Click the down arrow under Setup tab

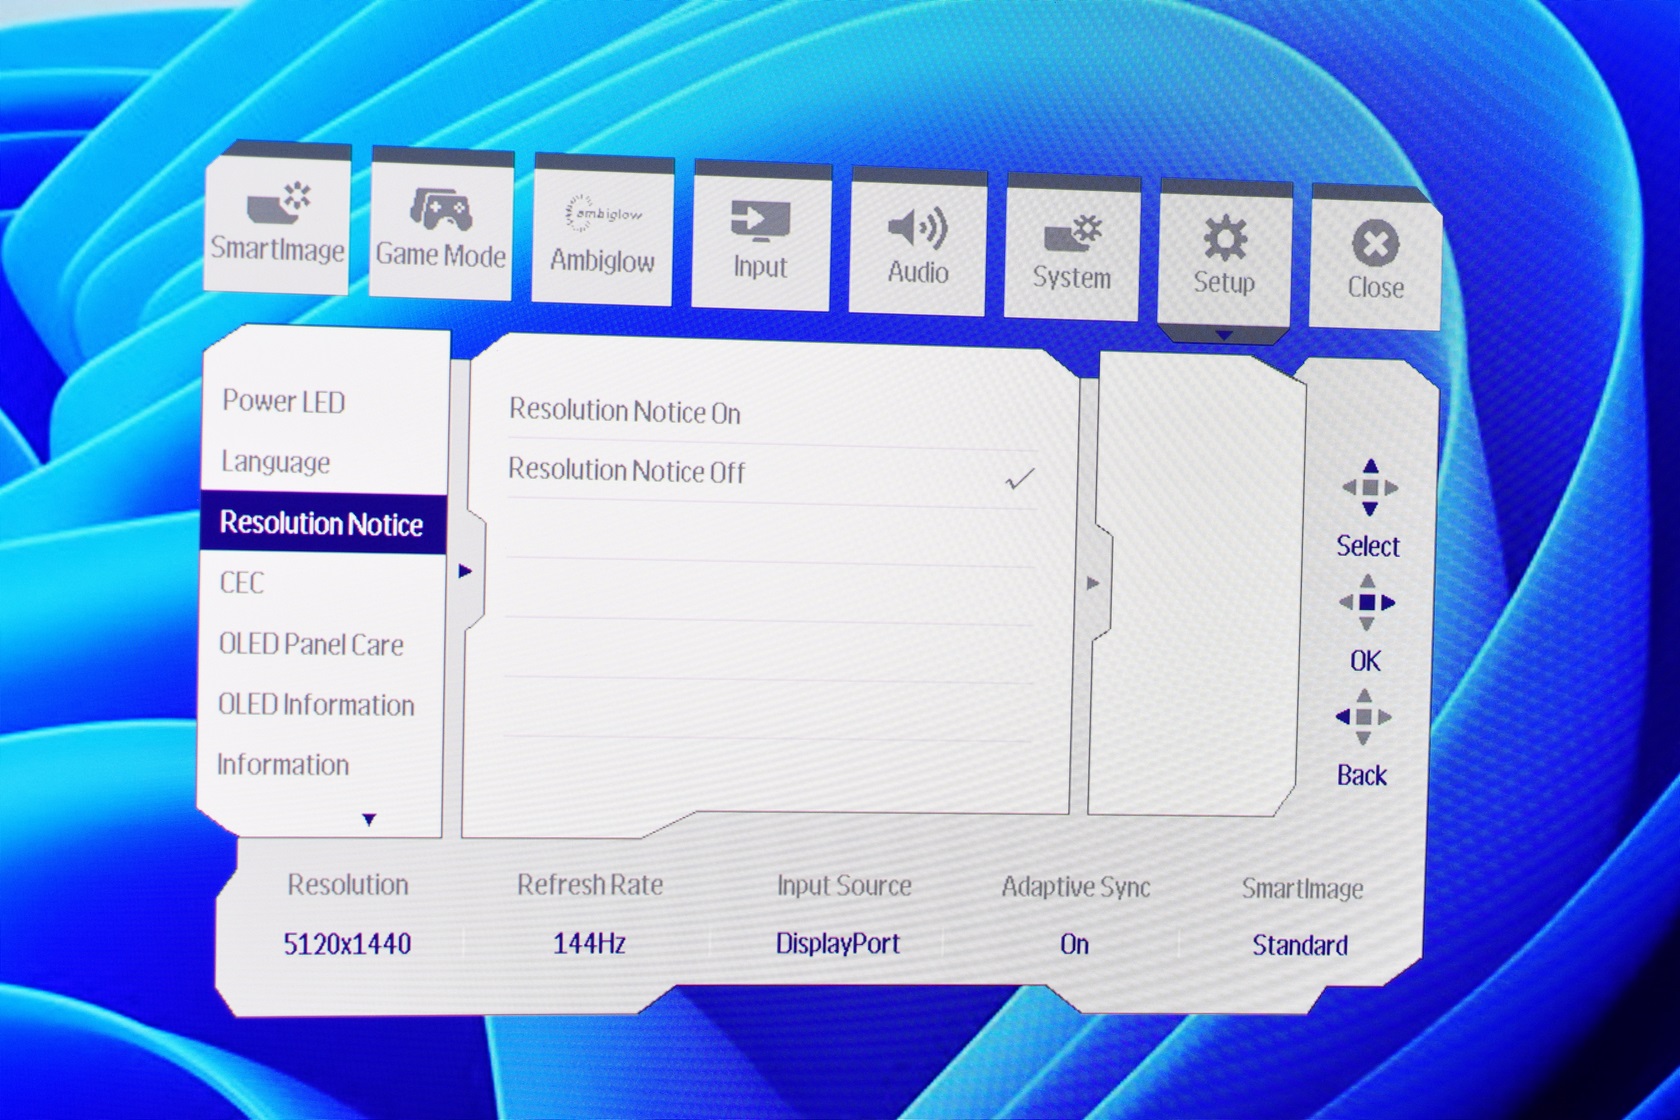pyautogui.click(x=1224, y=336)
